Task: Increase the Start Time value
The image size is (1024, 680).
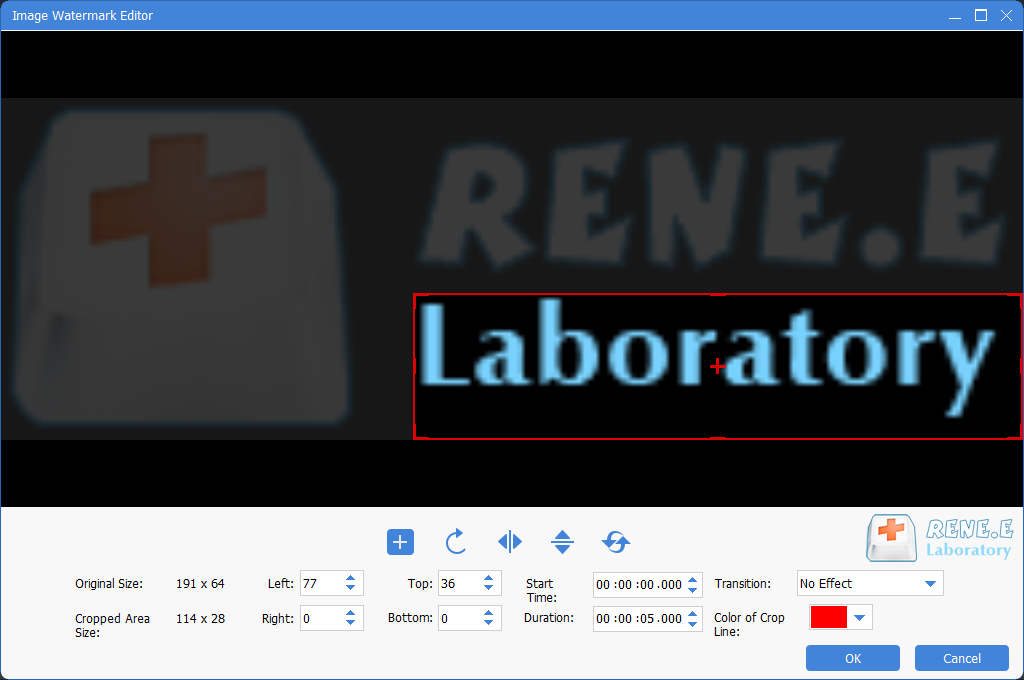Action: 693,579
